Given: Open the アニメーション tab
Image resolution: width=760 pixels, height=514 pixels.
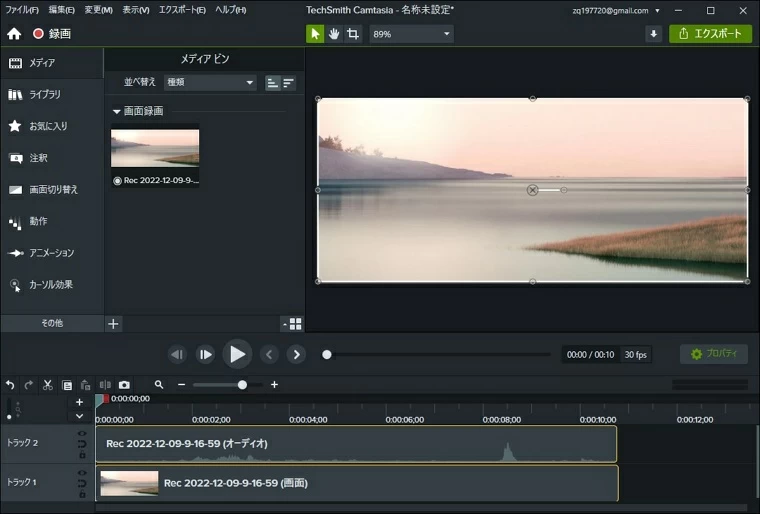Looking at the screenshot, I should tap(52, 253).
